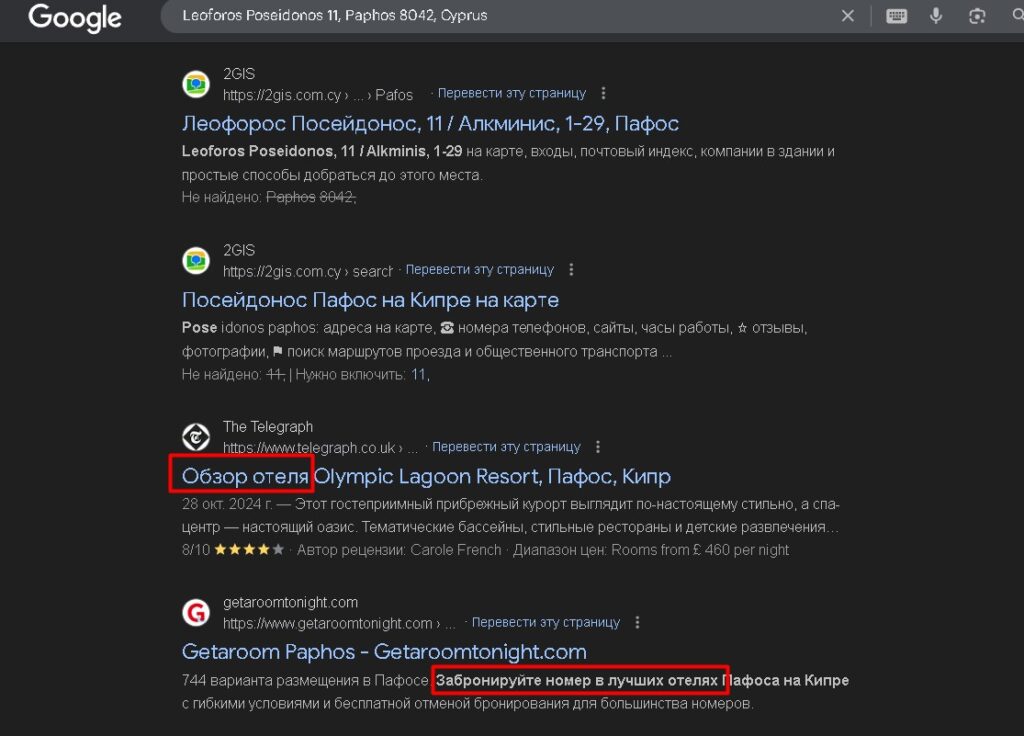Translate the Telegraph result page

coord(506,447)
